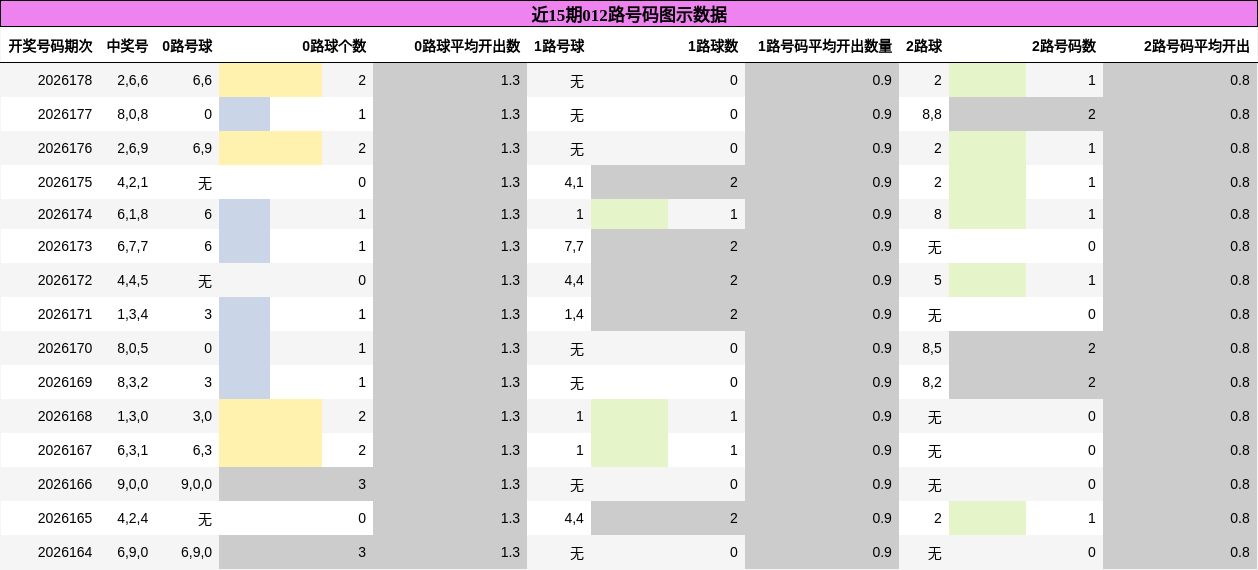1258x570 pixels.
Task: Click 2路球 value 8,2
Action: (932, 382)
